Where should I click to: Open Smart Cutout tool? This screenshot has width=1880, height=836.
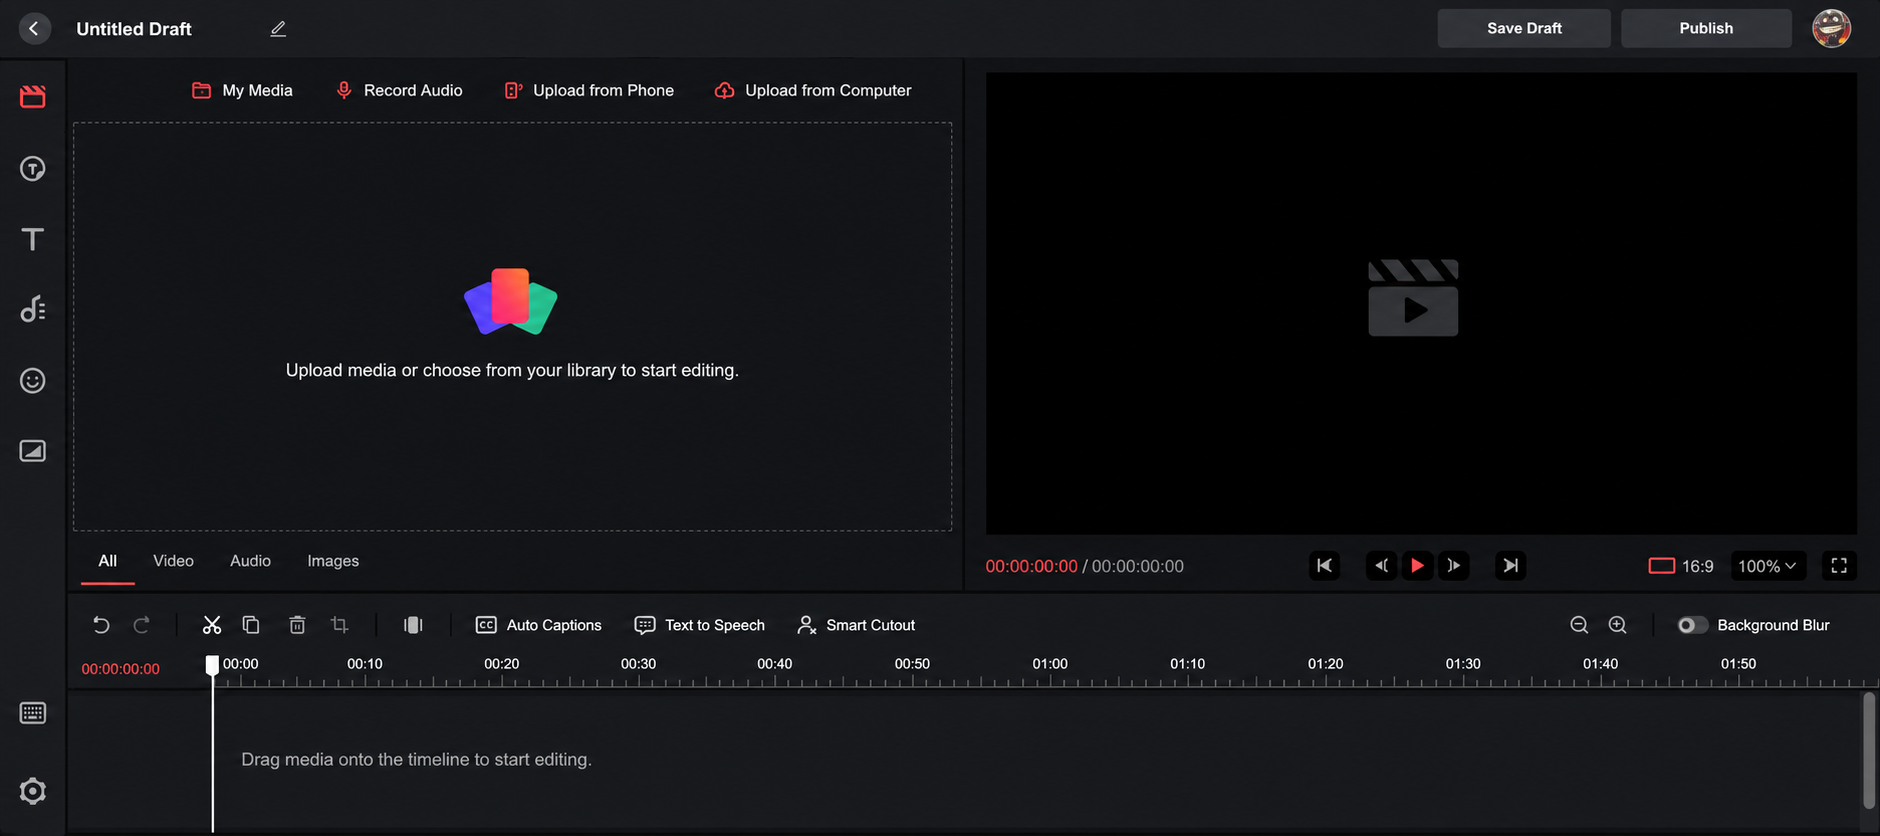[856, 625]
